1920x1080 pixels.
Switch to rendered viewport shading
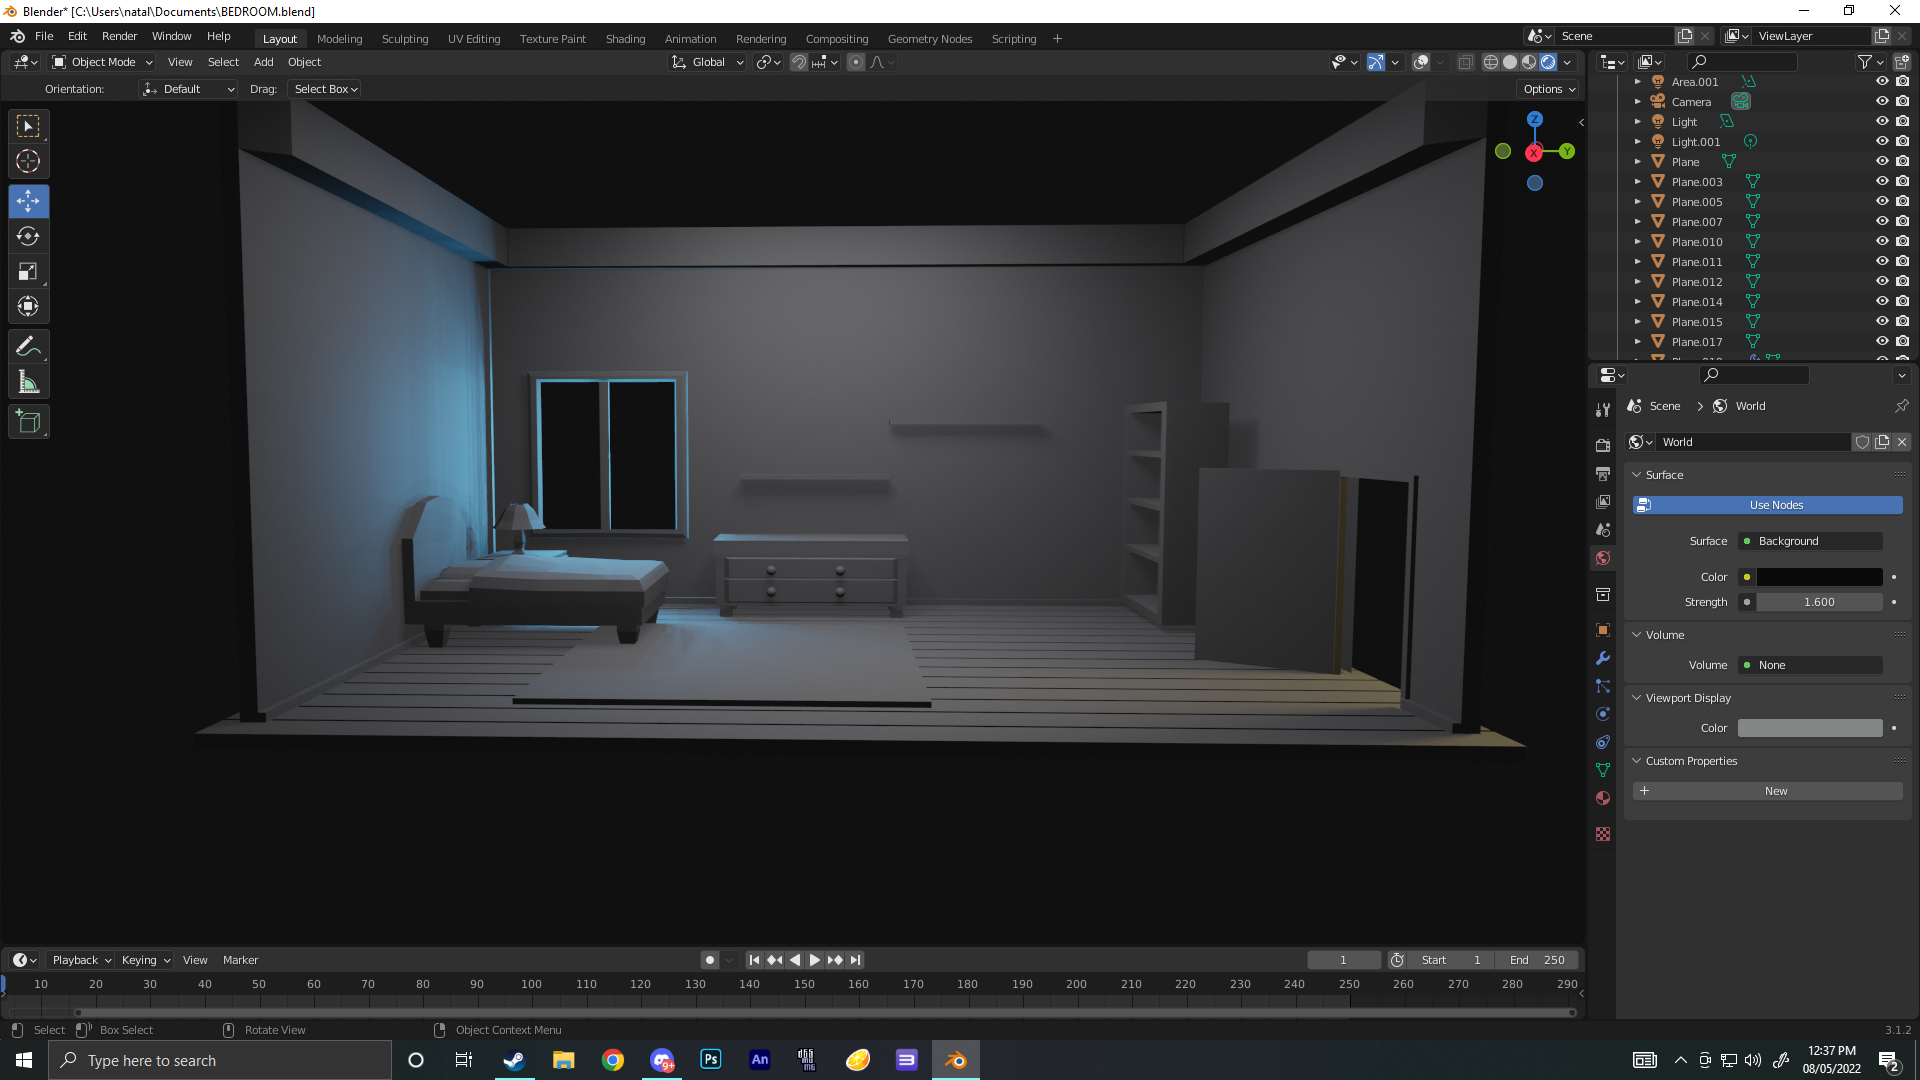click(x=1548, y=62)
